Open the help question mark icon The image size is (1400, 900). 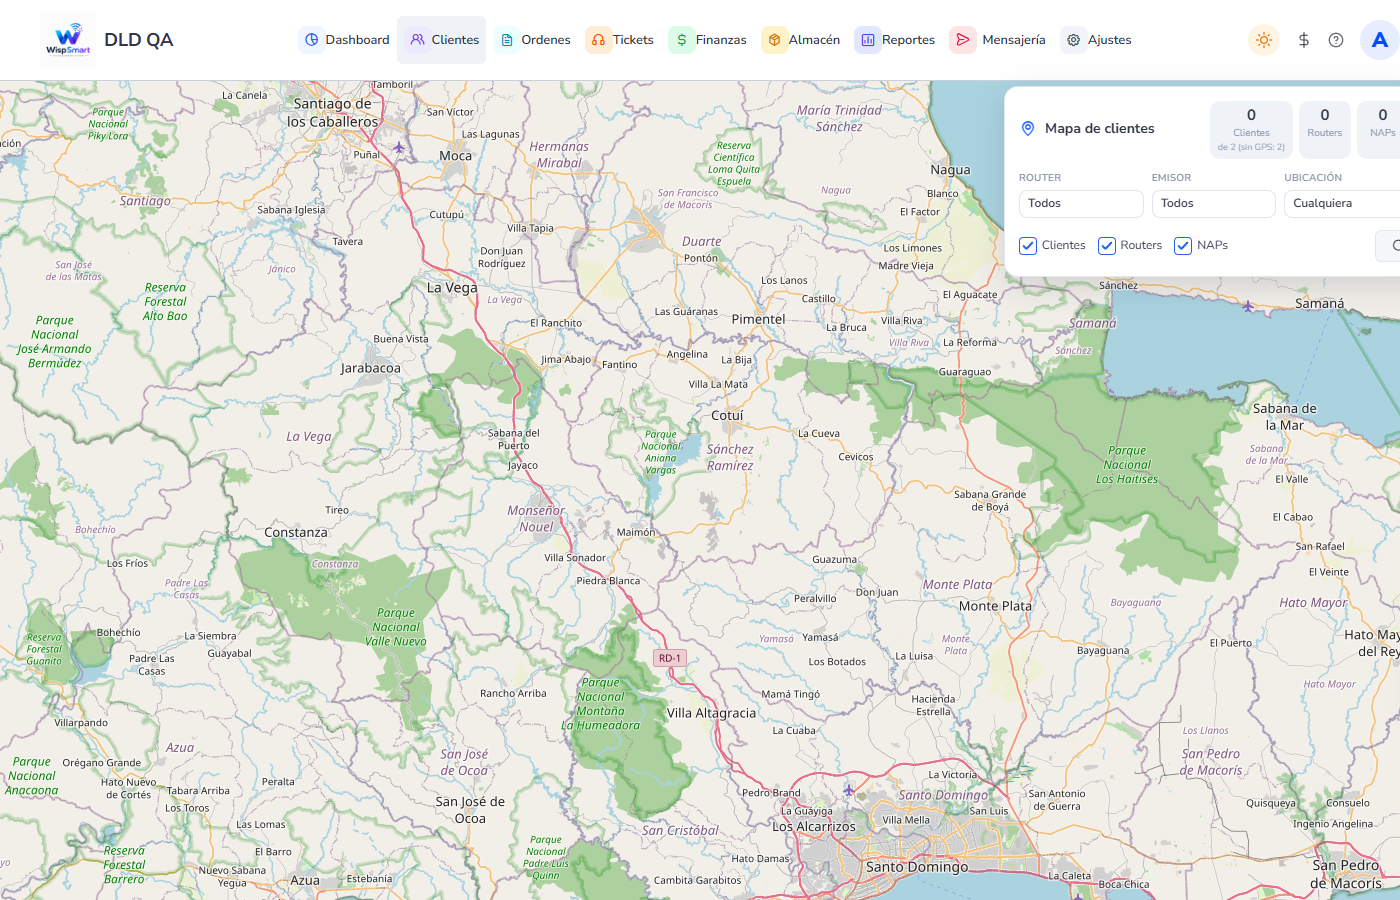(1336, 40)
